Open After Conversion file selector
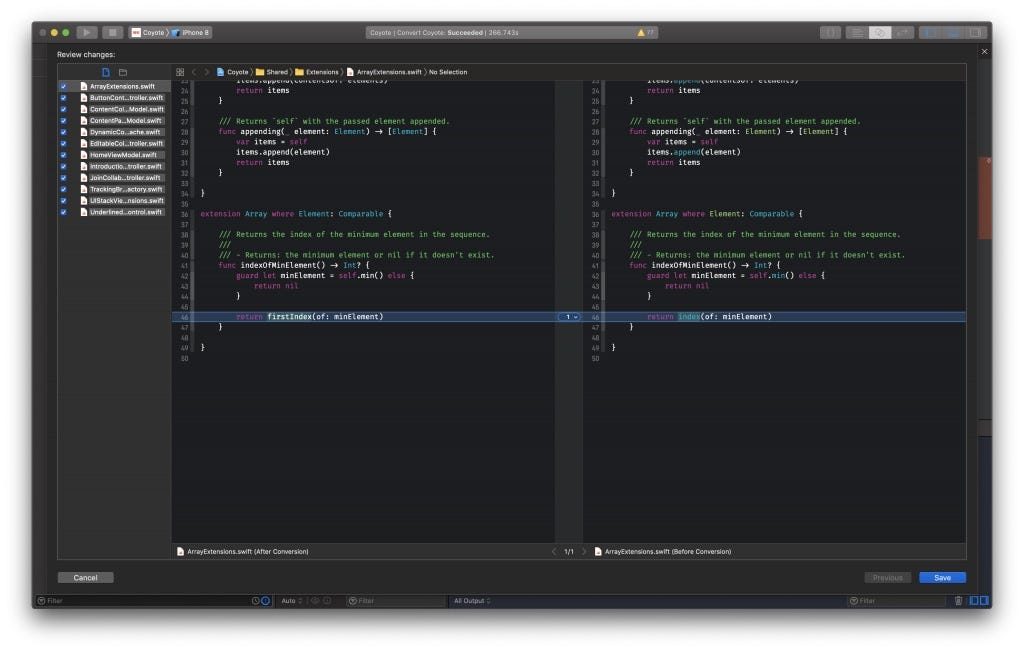The width and height of the screenshot is (1024, 651). pyautogui.click(x=242, y=552)
